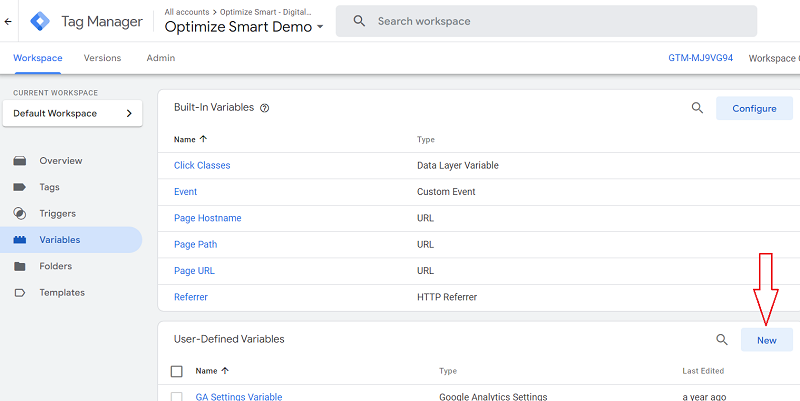Tick the GA Settings Variable checkbox
The image size is (800, 401).
pos(177,396)
